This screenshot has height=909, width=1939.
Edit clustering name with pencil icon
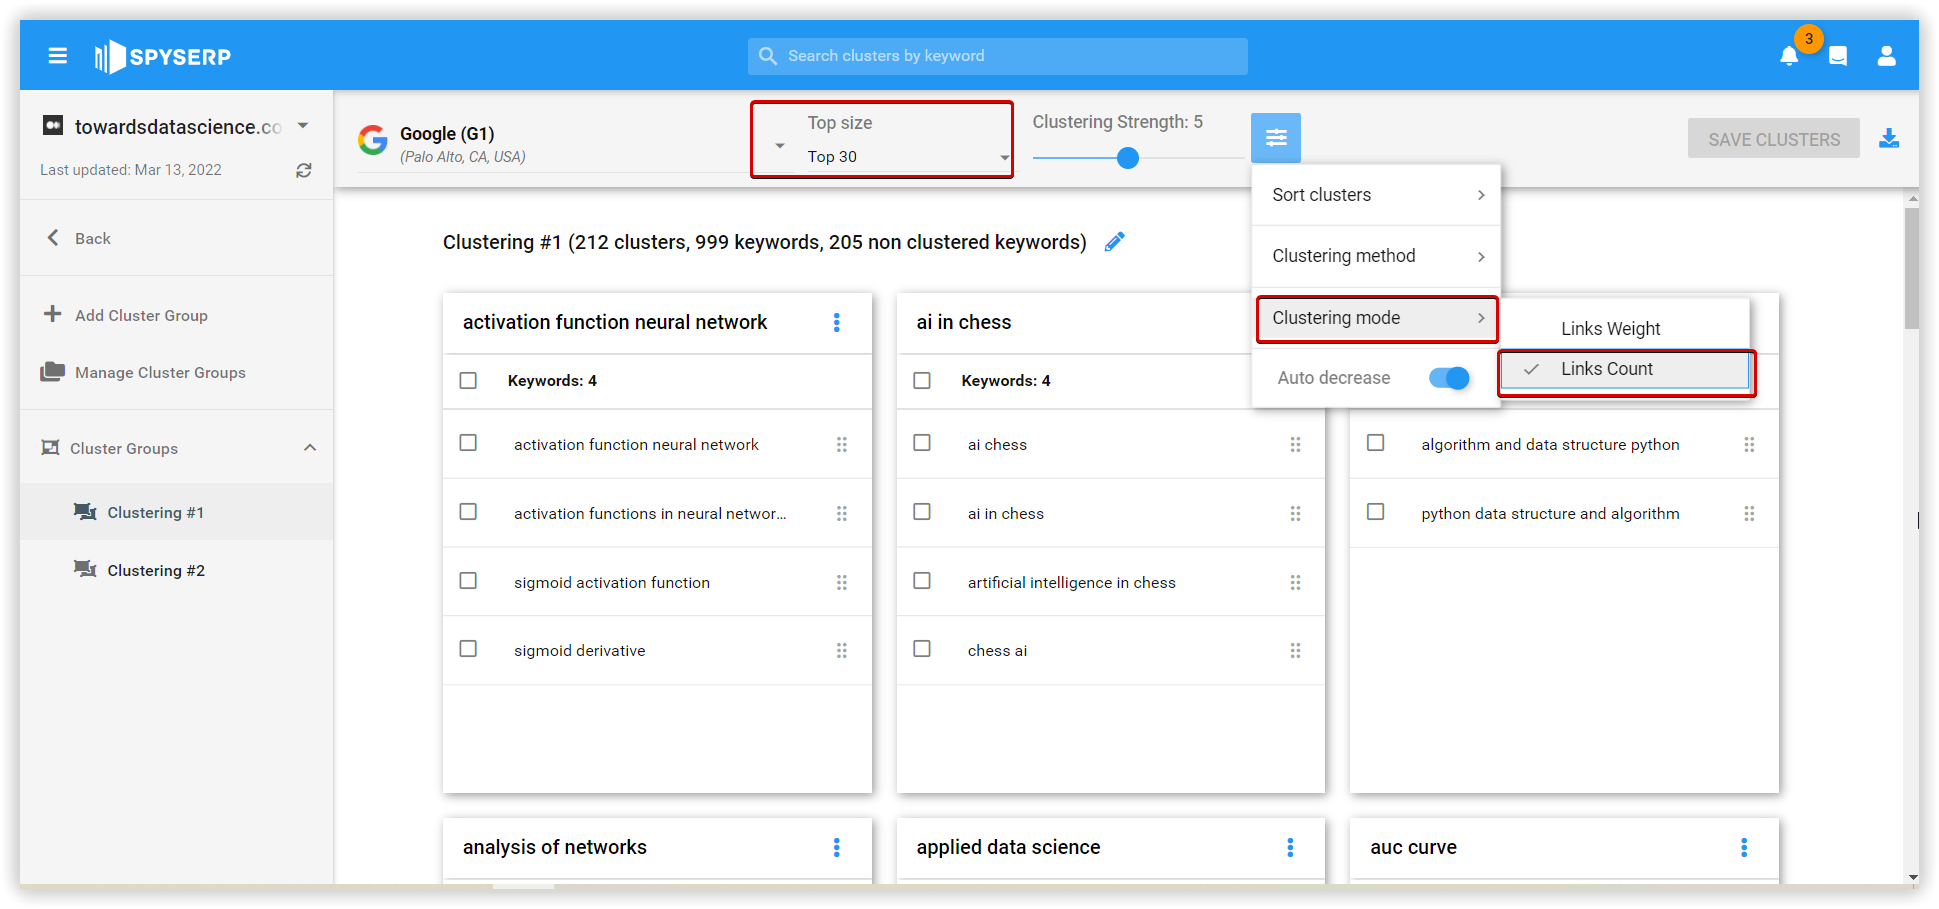pyautogui.click(x=1114, y=242)
